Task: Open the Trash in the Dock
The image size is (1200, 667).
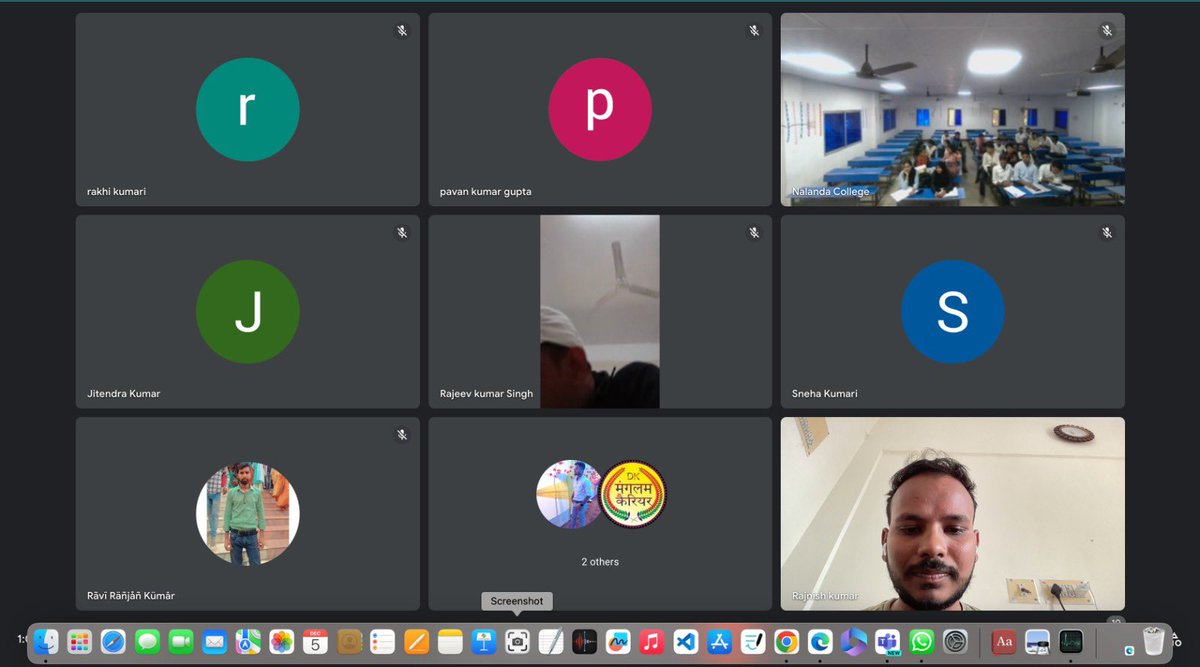Action: tap(1154, 641)
